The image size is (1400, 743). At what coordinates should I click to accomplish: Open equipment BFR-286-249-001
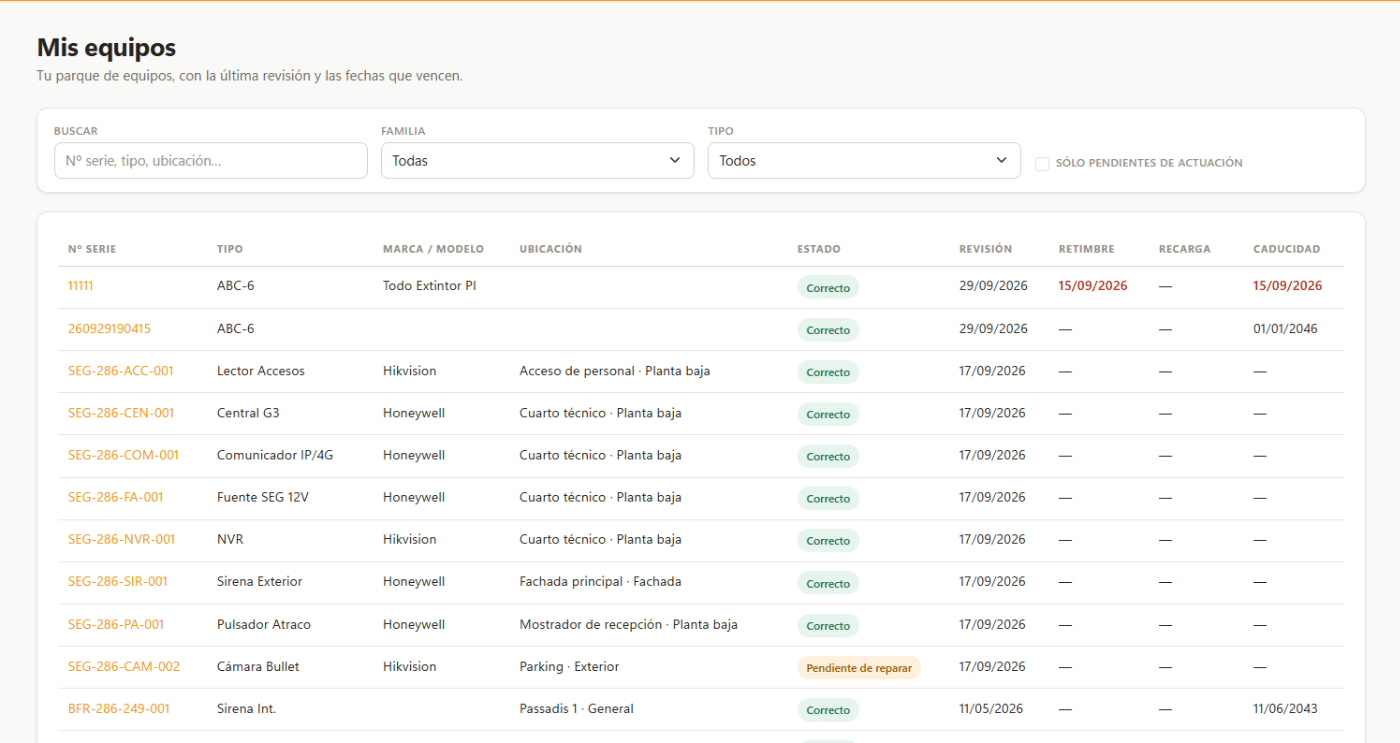(x=119, y=709)
